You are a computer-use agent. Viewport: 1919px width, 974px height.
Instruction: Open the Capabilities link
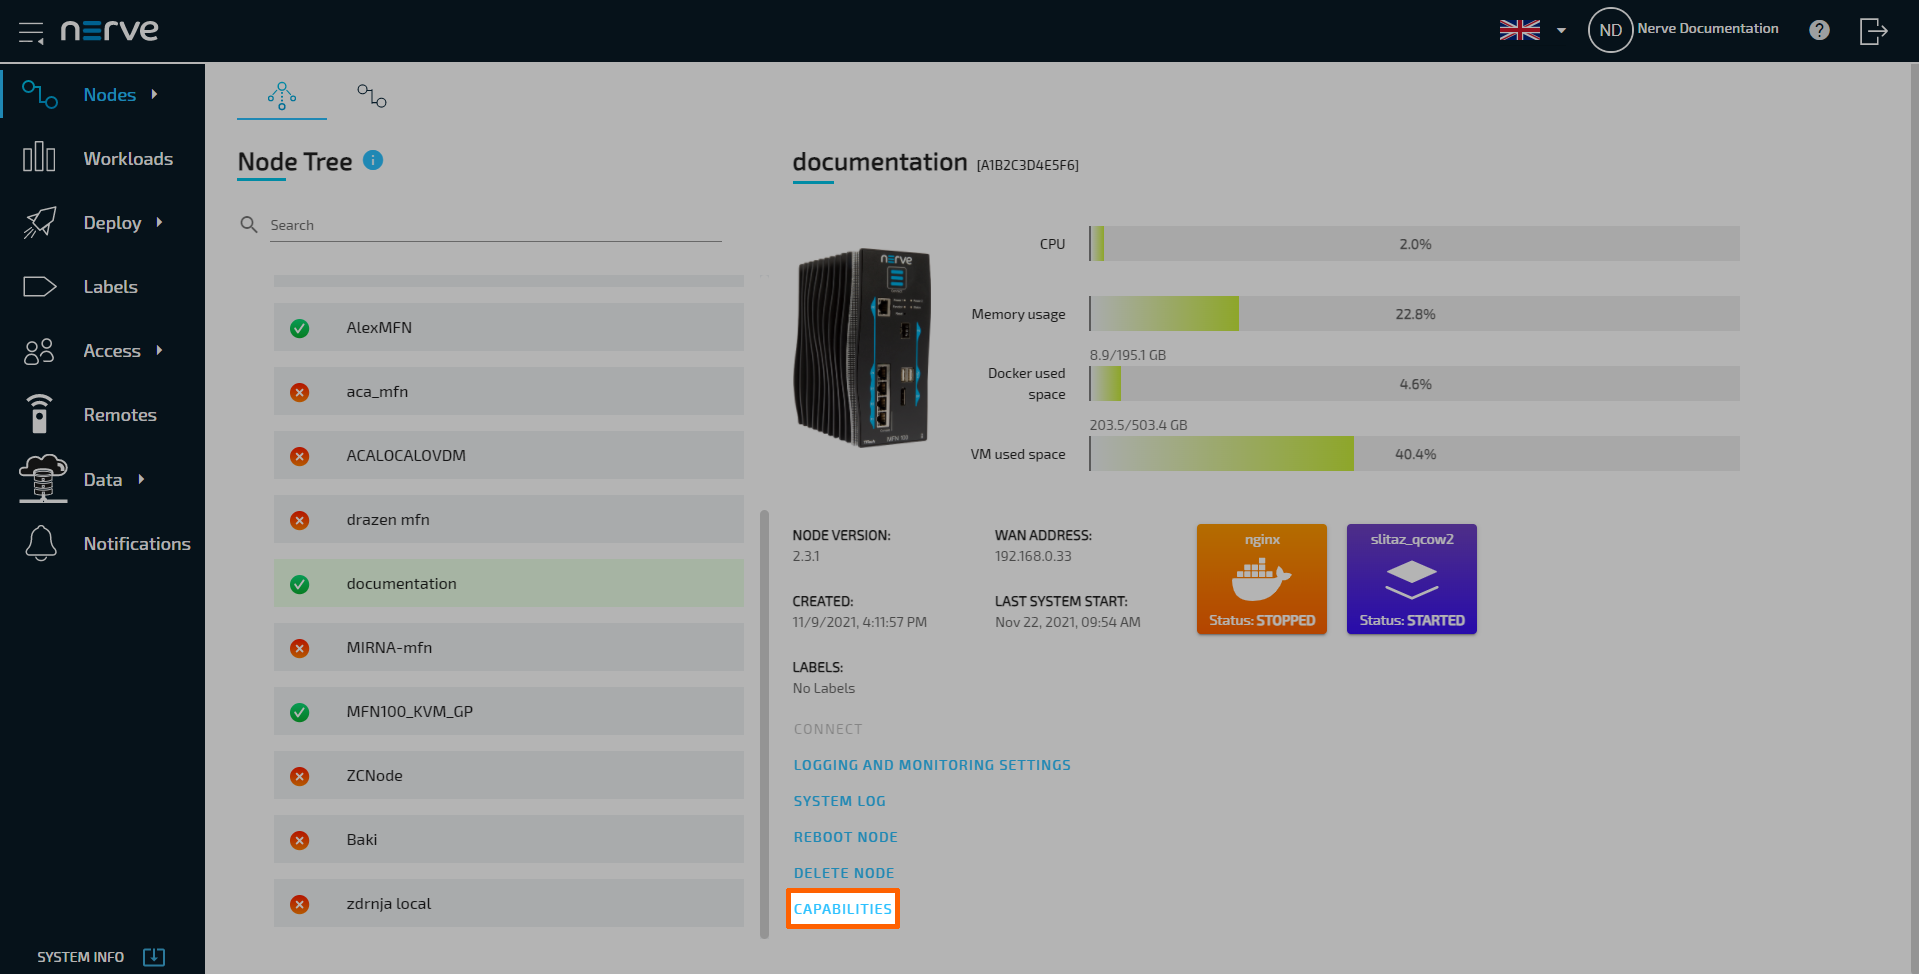point(842,909)
